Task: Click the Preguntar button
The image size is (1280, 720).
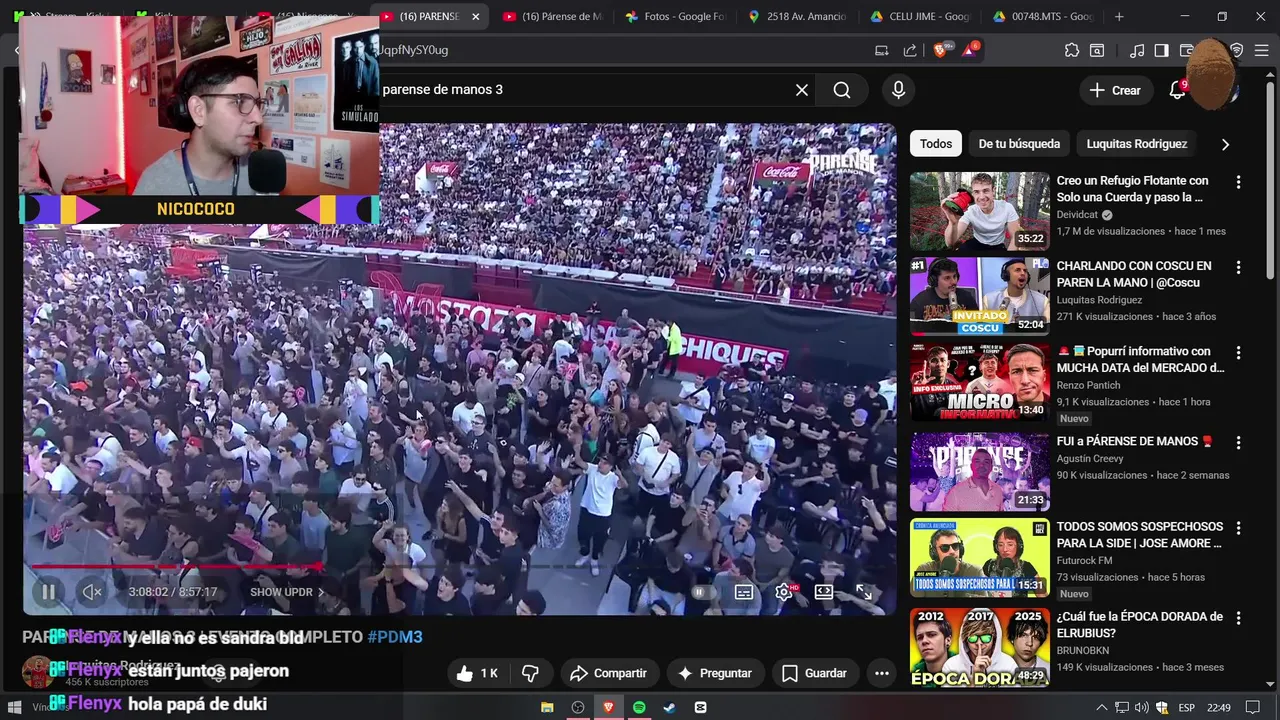Action: [x=715, y=674]
